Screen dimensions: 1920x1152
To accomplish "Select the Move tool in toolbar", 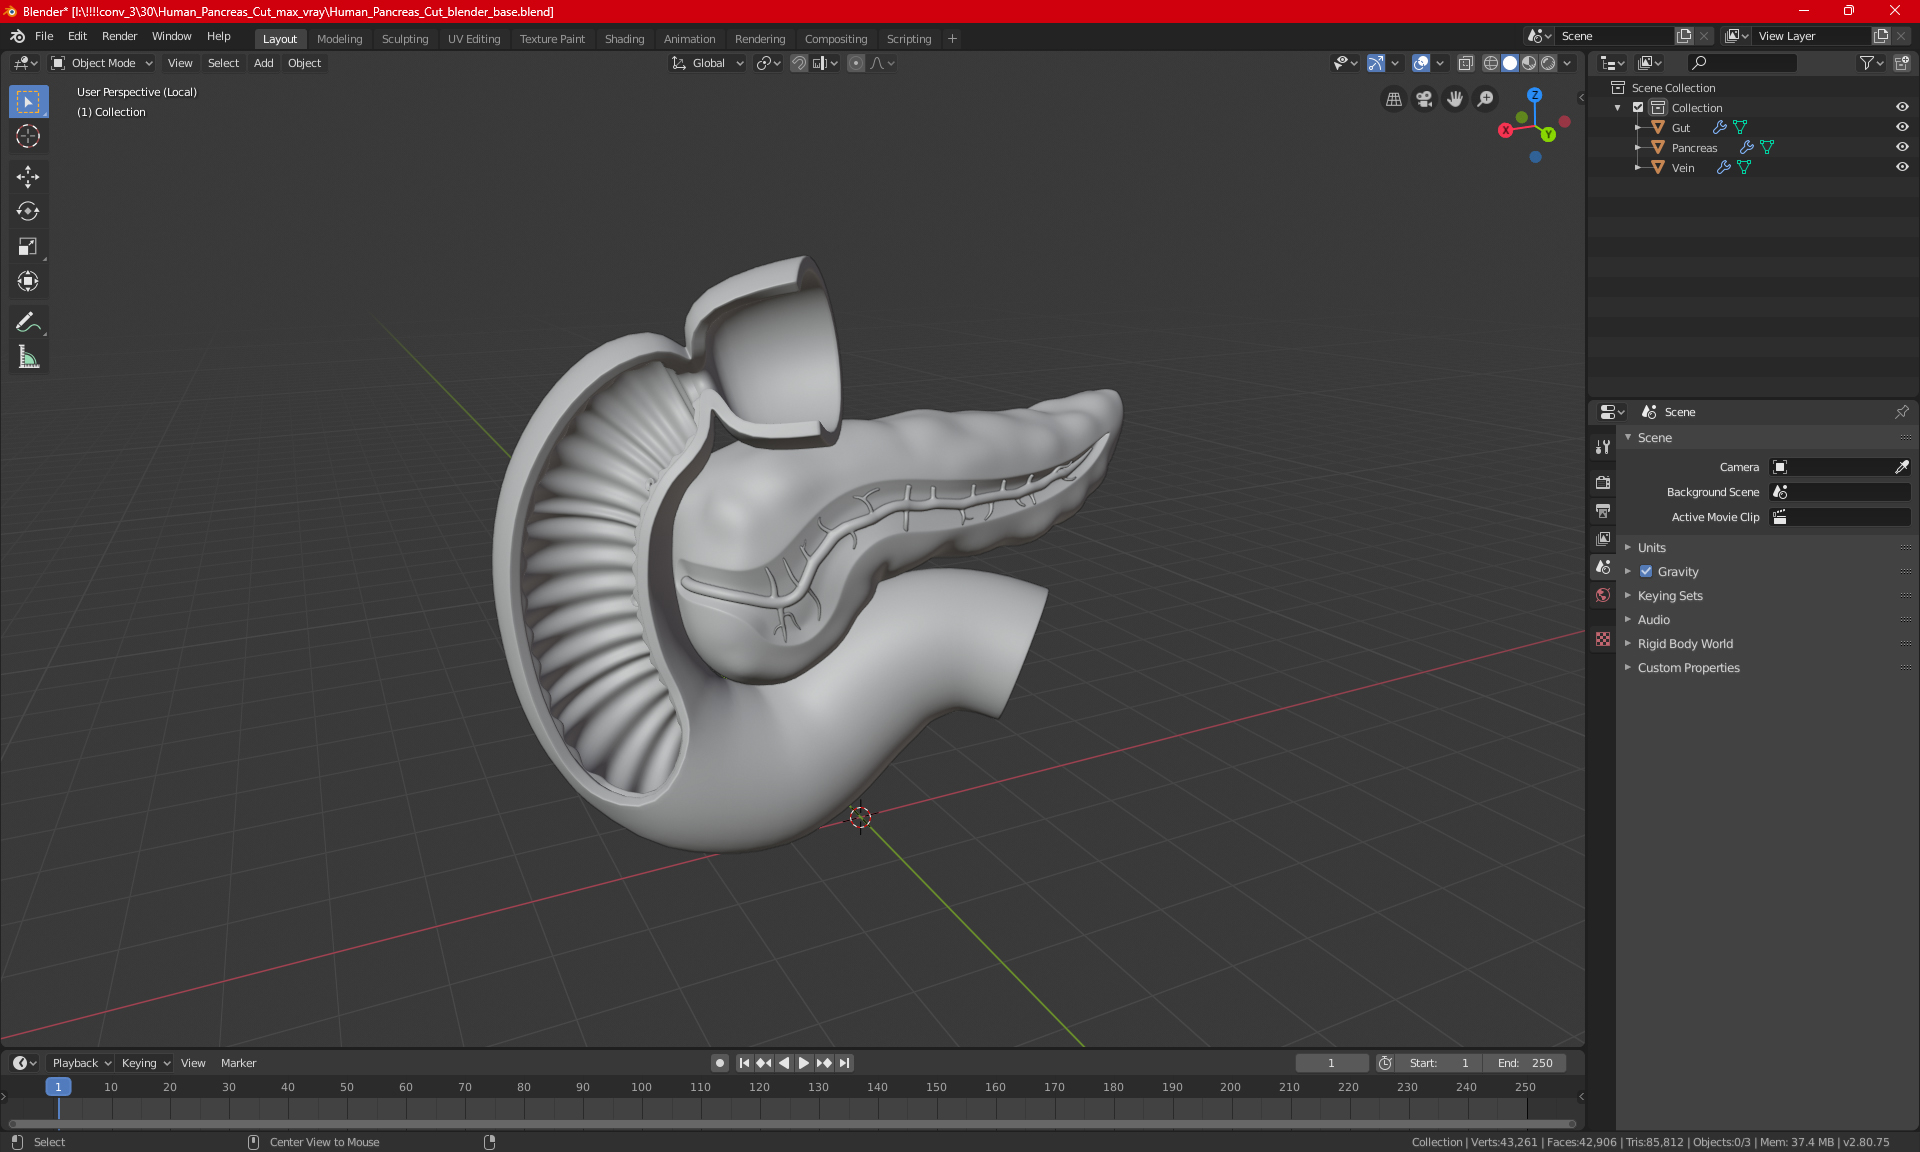I will (x=28, y=177).
